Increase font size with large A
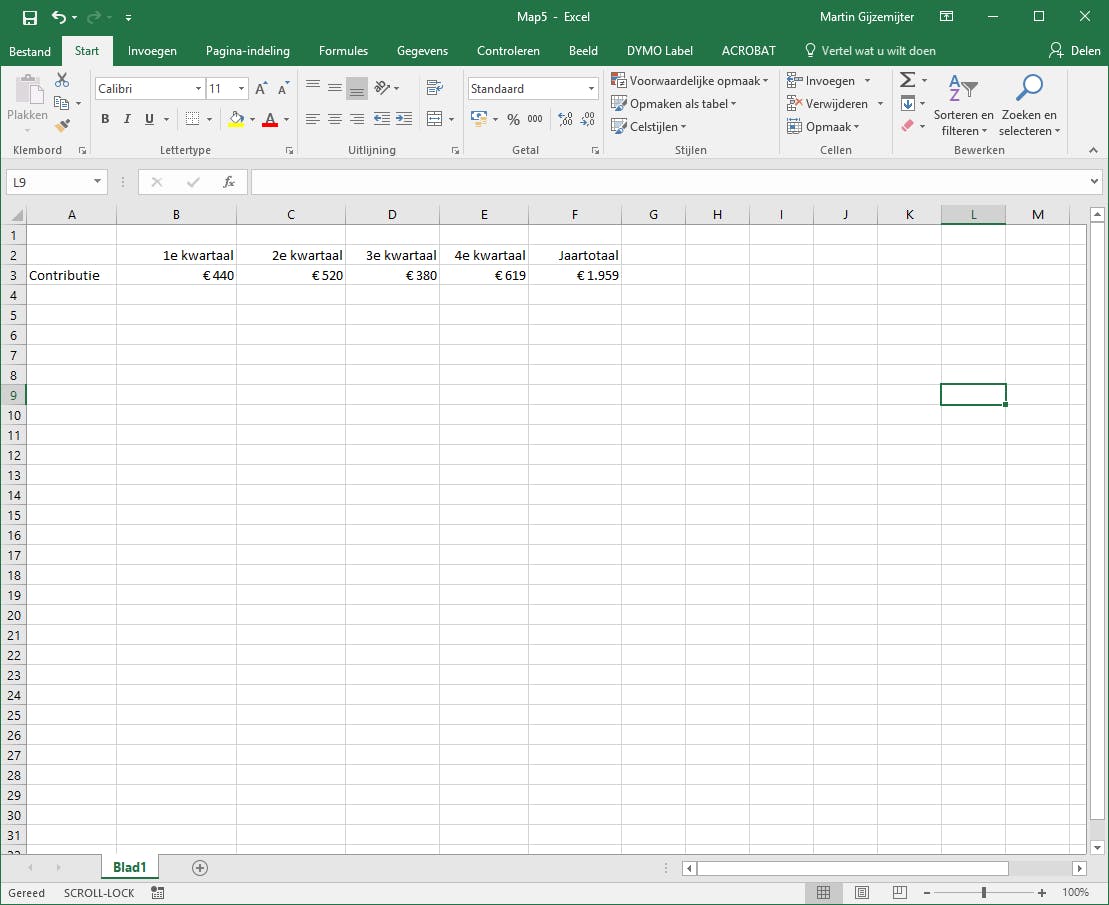Image resolution: width=1109 pixels, height=905 pixels. click(x=261, y=88)
